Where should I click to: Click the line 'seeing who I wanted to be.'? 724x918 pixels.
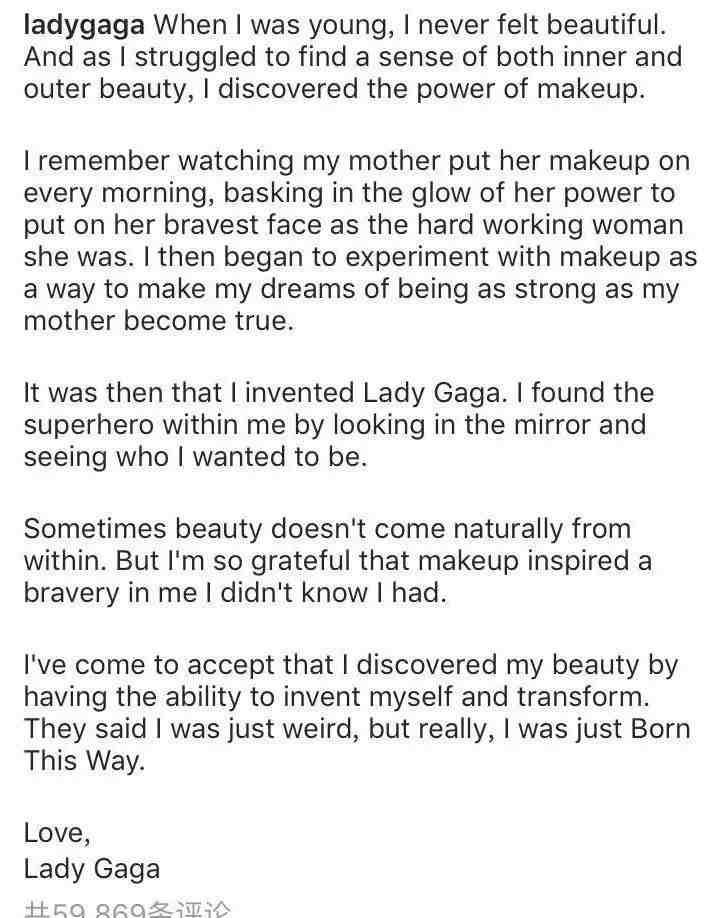[195, 457]
